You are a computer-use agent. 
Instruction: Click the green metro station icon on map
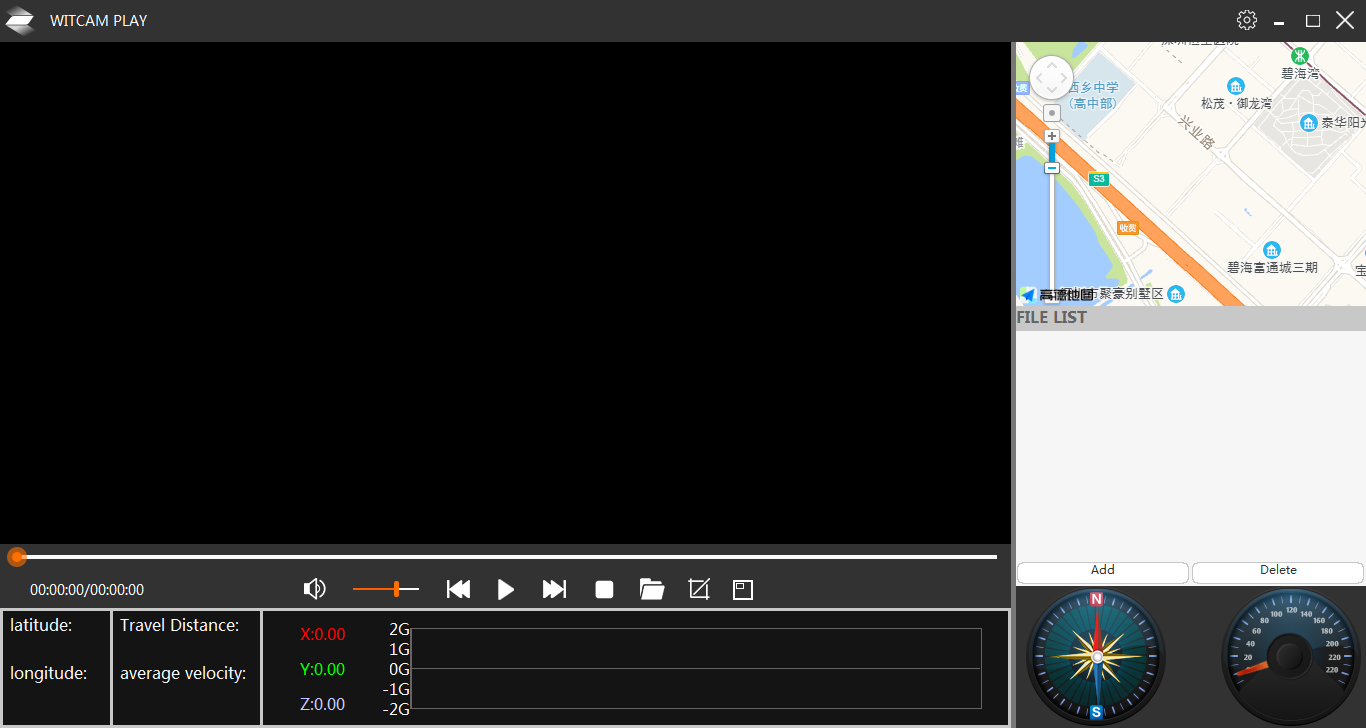[x=1299, y=56]
